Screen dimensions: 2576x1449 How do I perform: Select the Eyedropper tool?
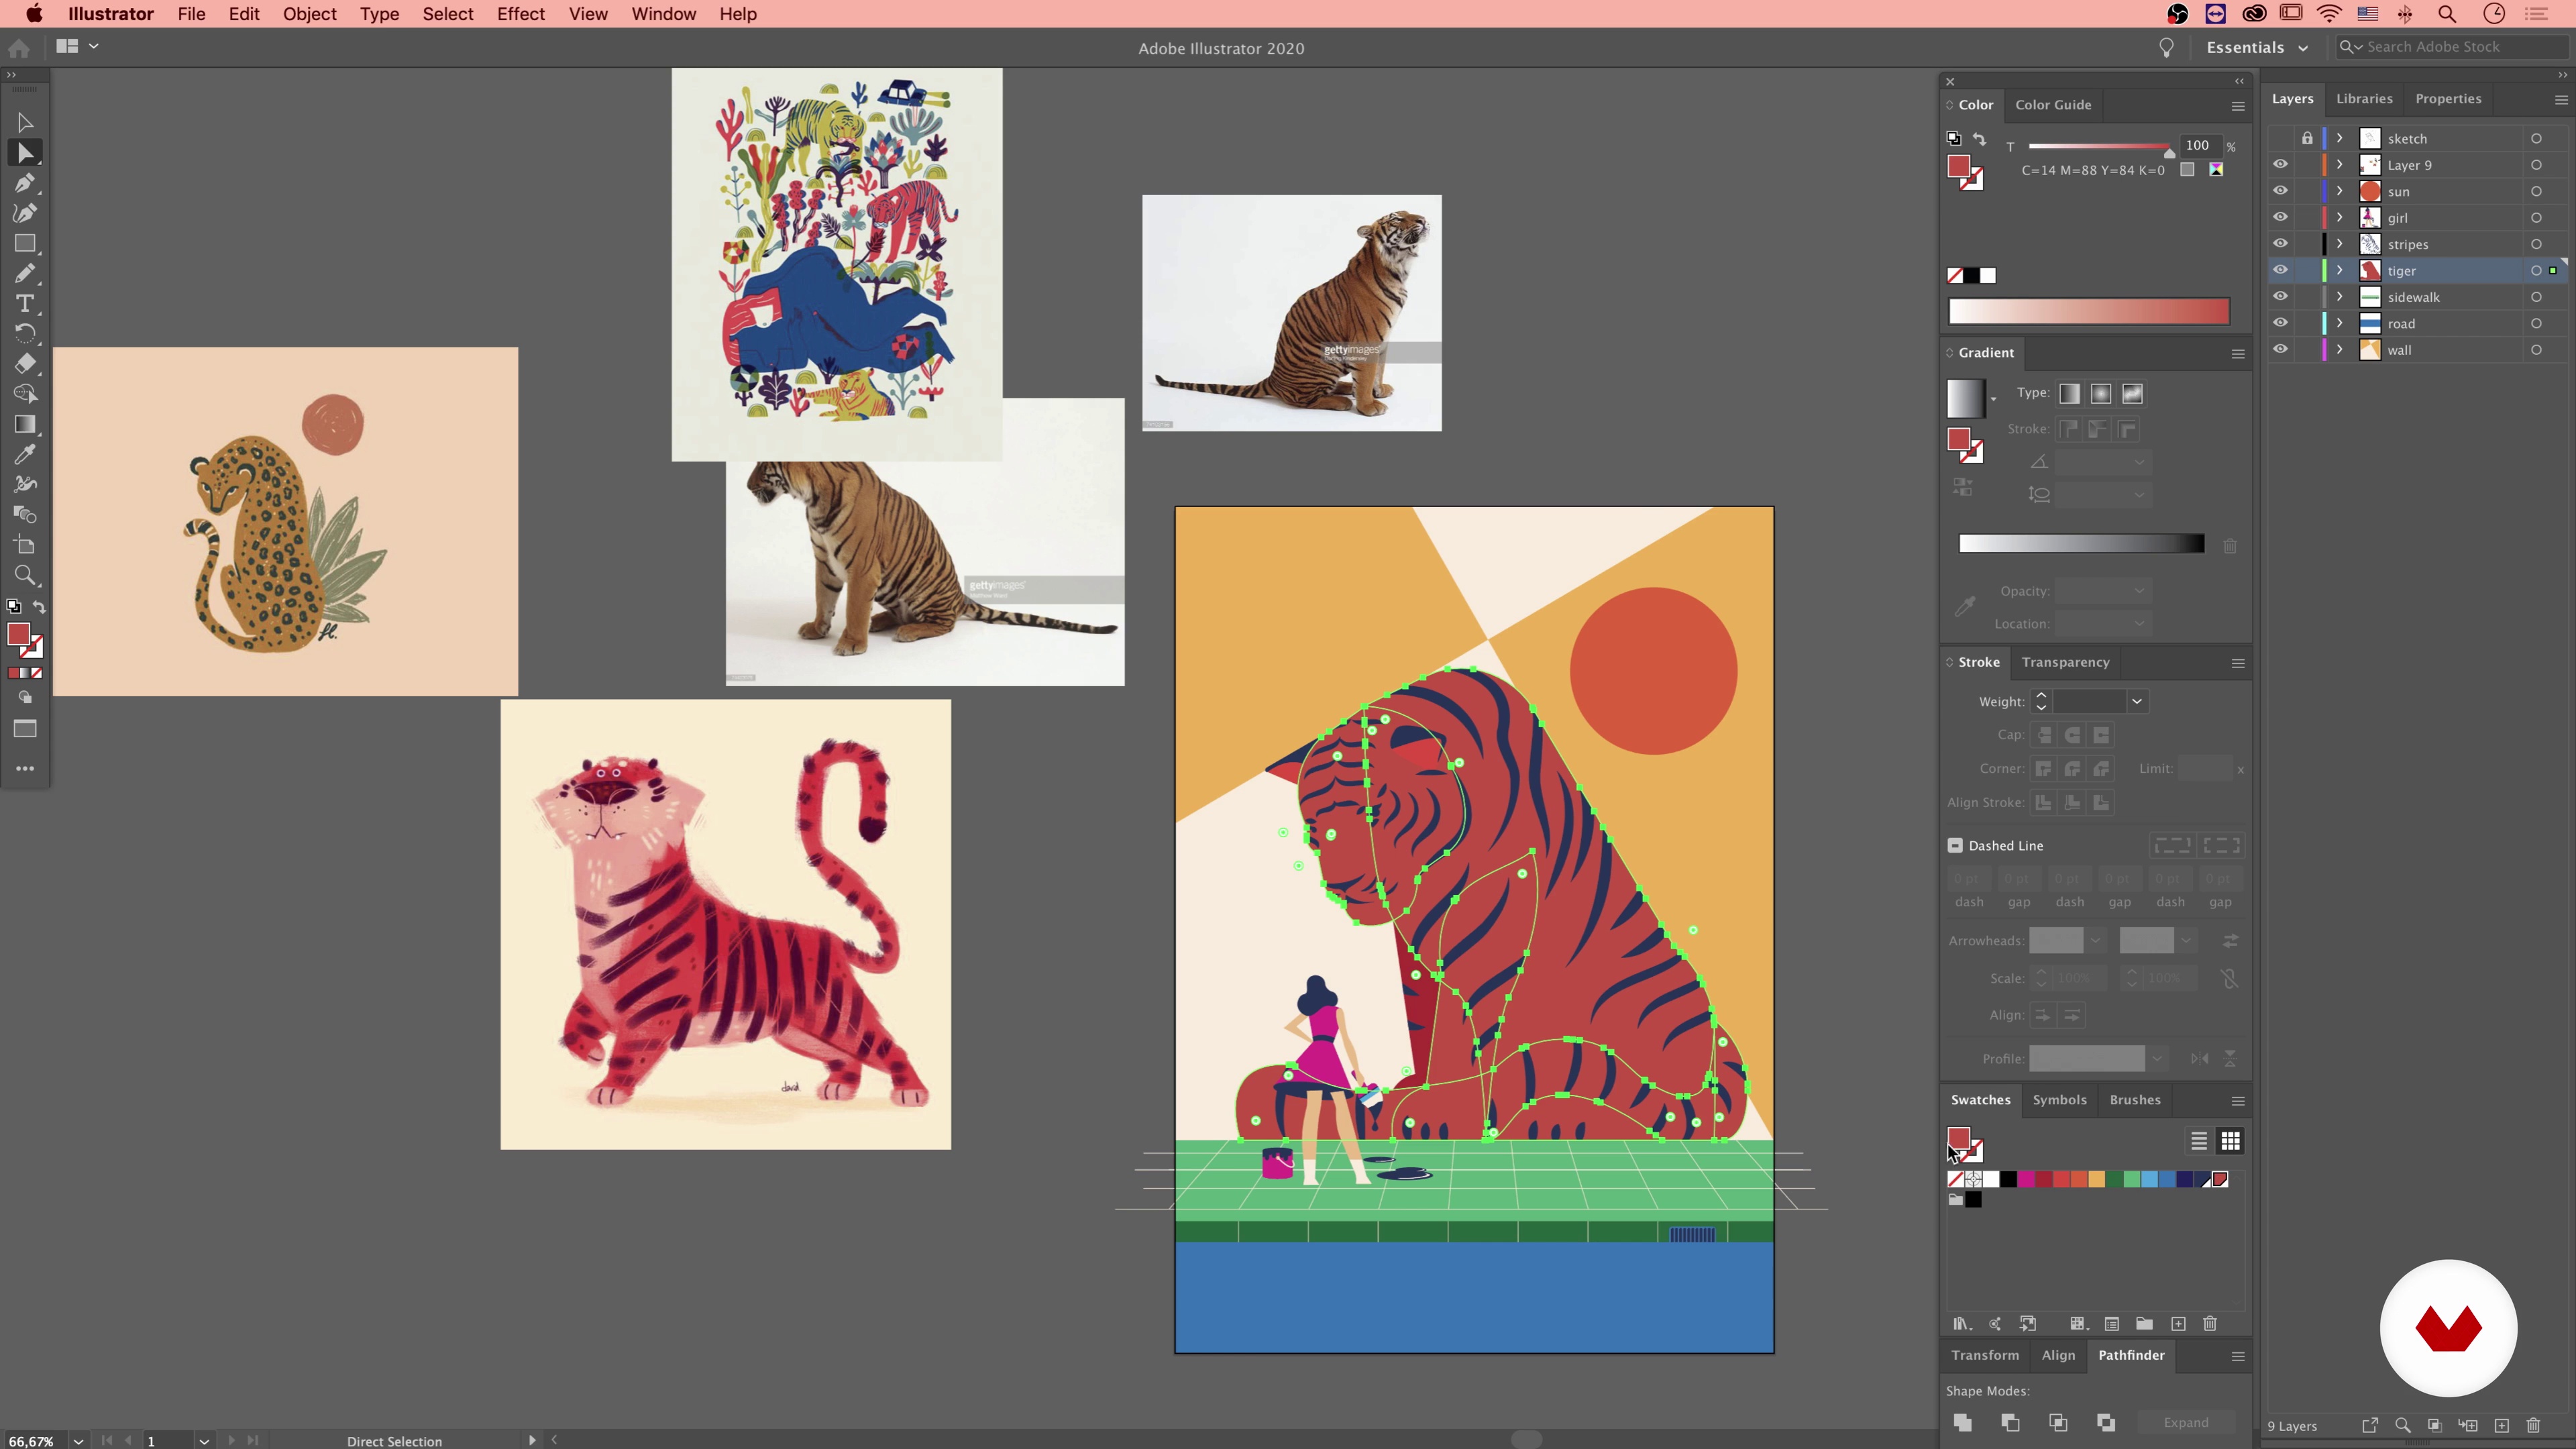click(25, 455)
